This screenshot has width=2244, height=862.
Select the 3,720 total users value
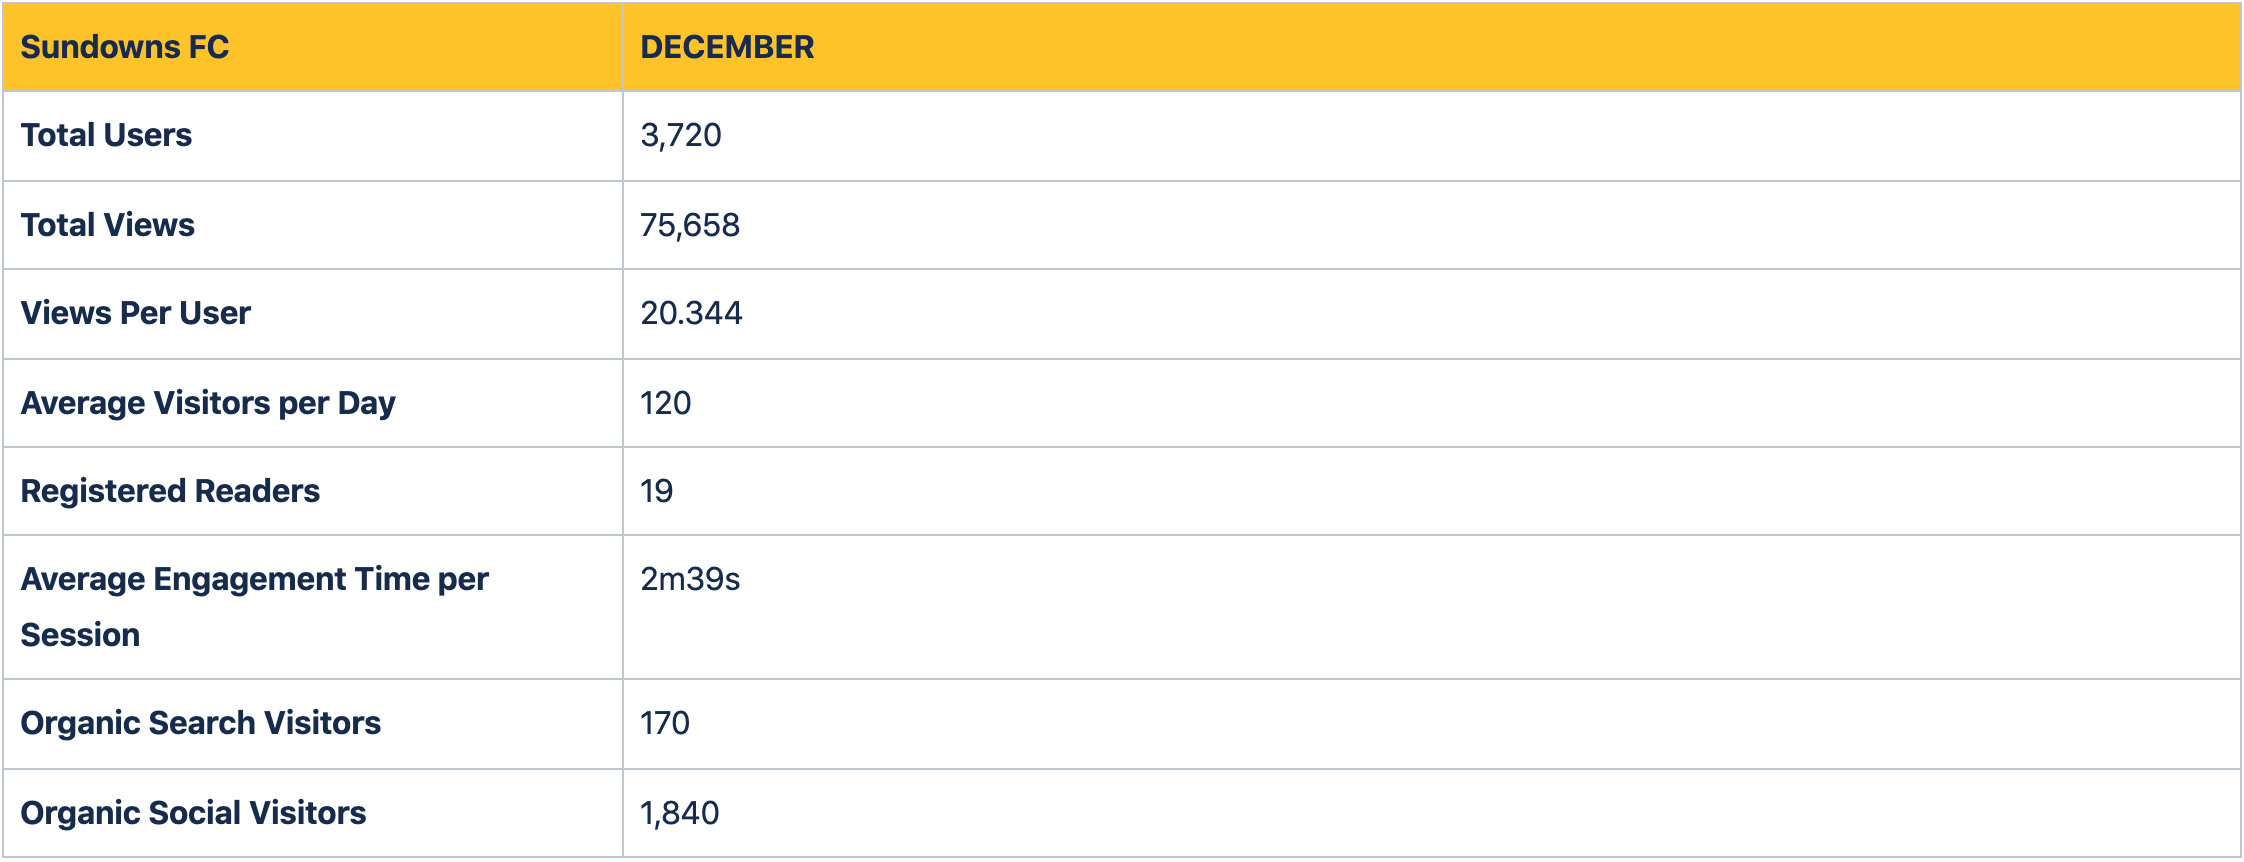click(x=681, y=135)
